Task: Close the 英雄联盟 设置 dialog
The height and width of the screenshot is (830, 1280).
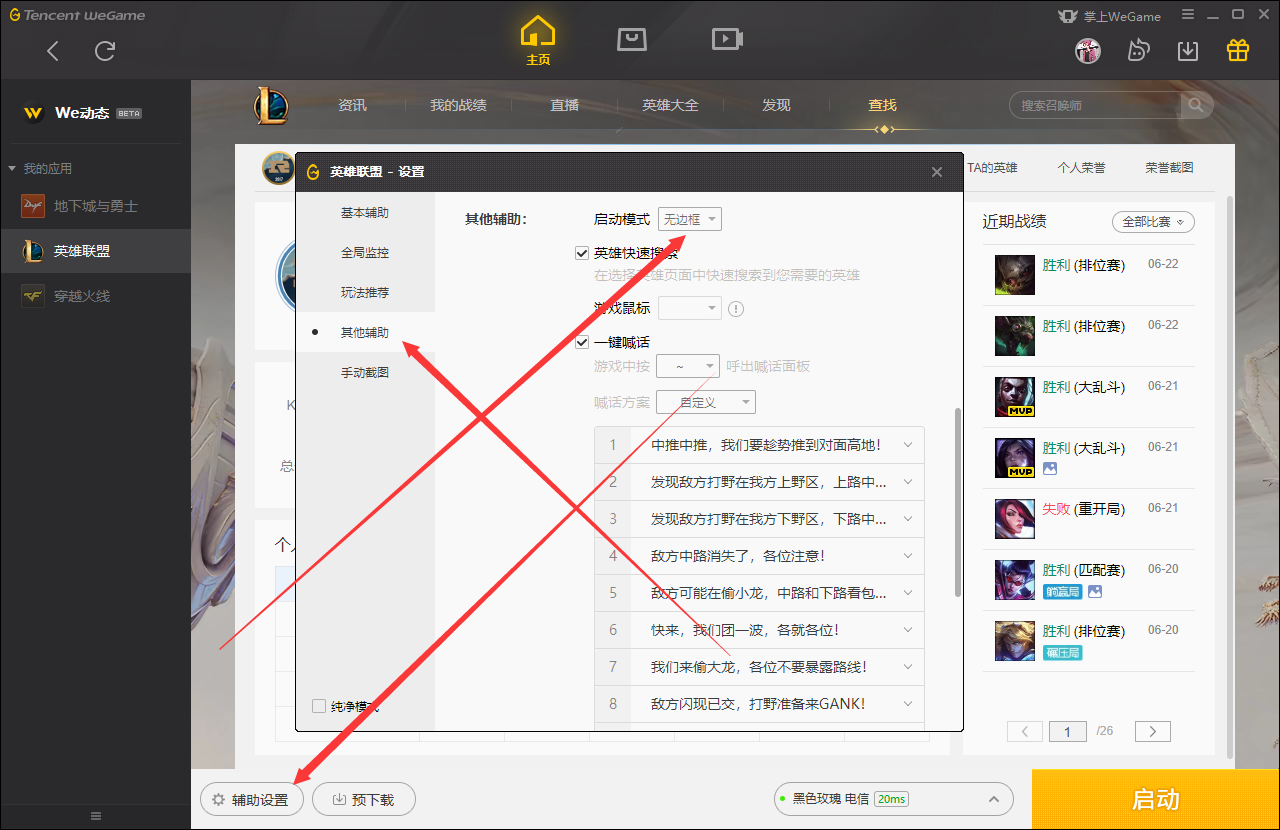Action: tap(937, 172)
